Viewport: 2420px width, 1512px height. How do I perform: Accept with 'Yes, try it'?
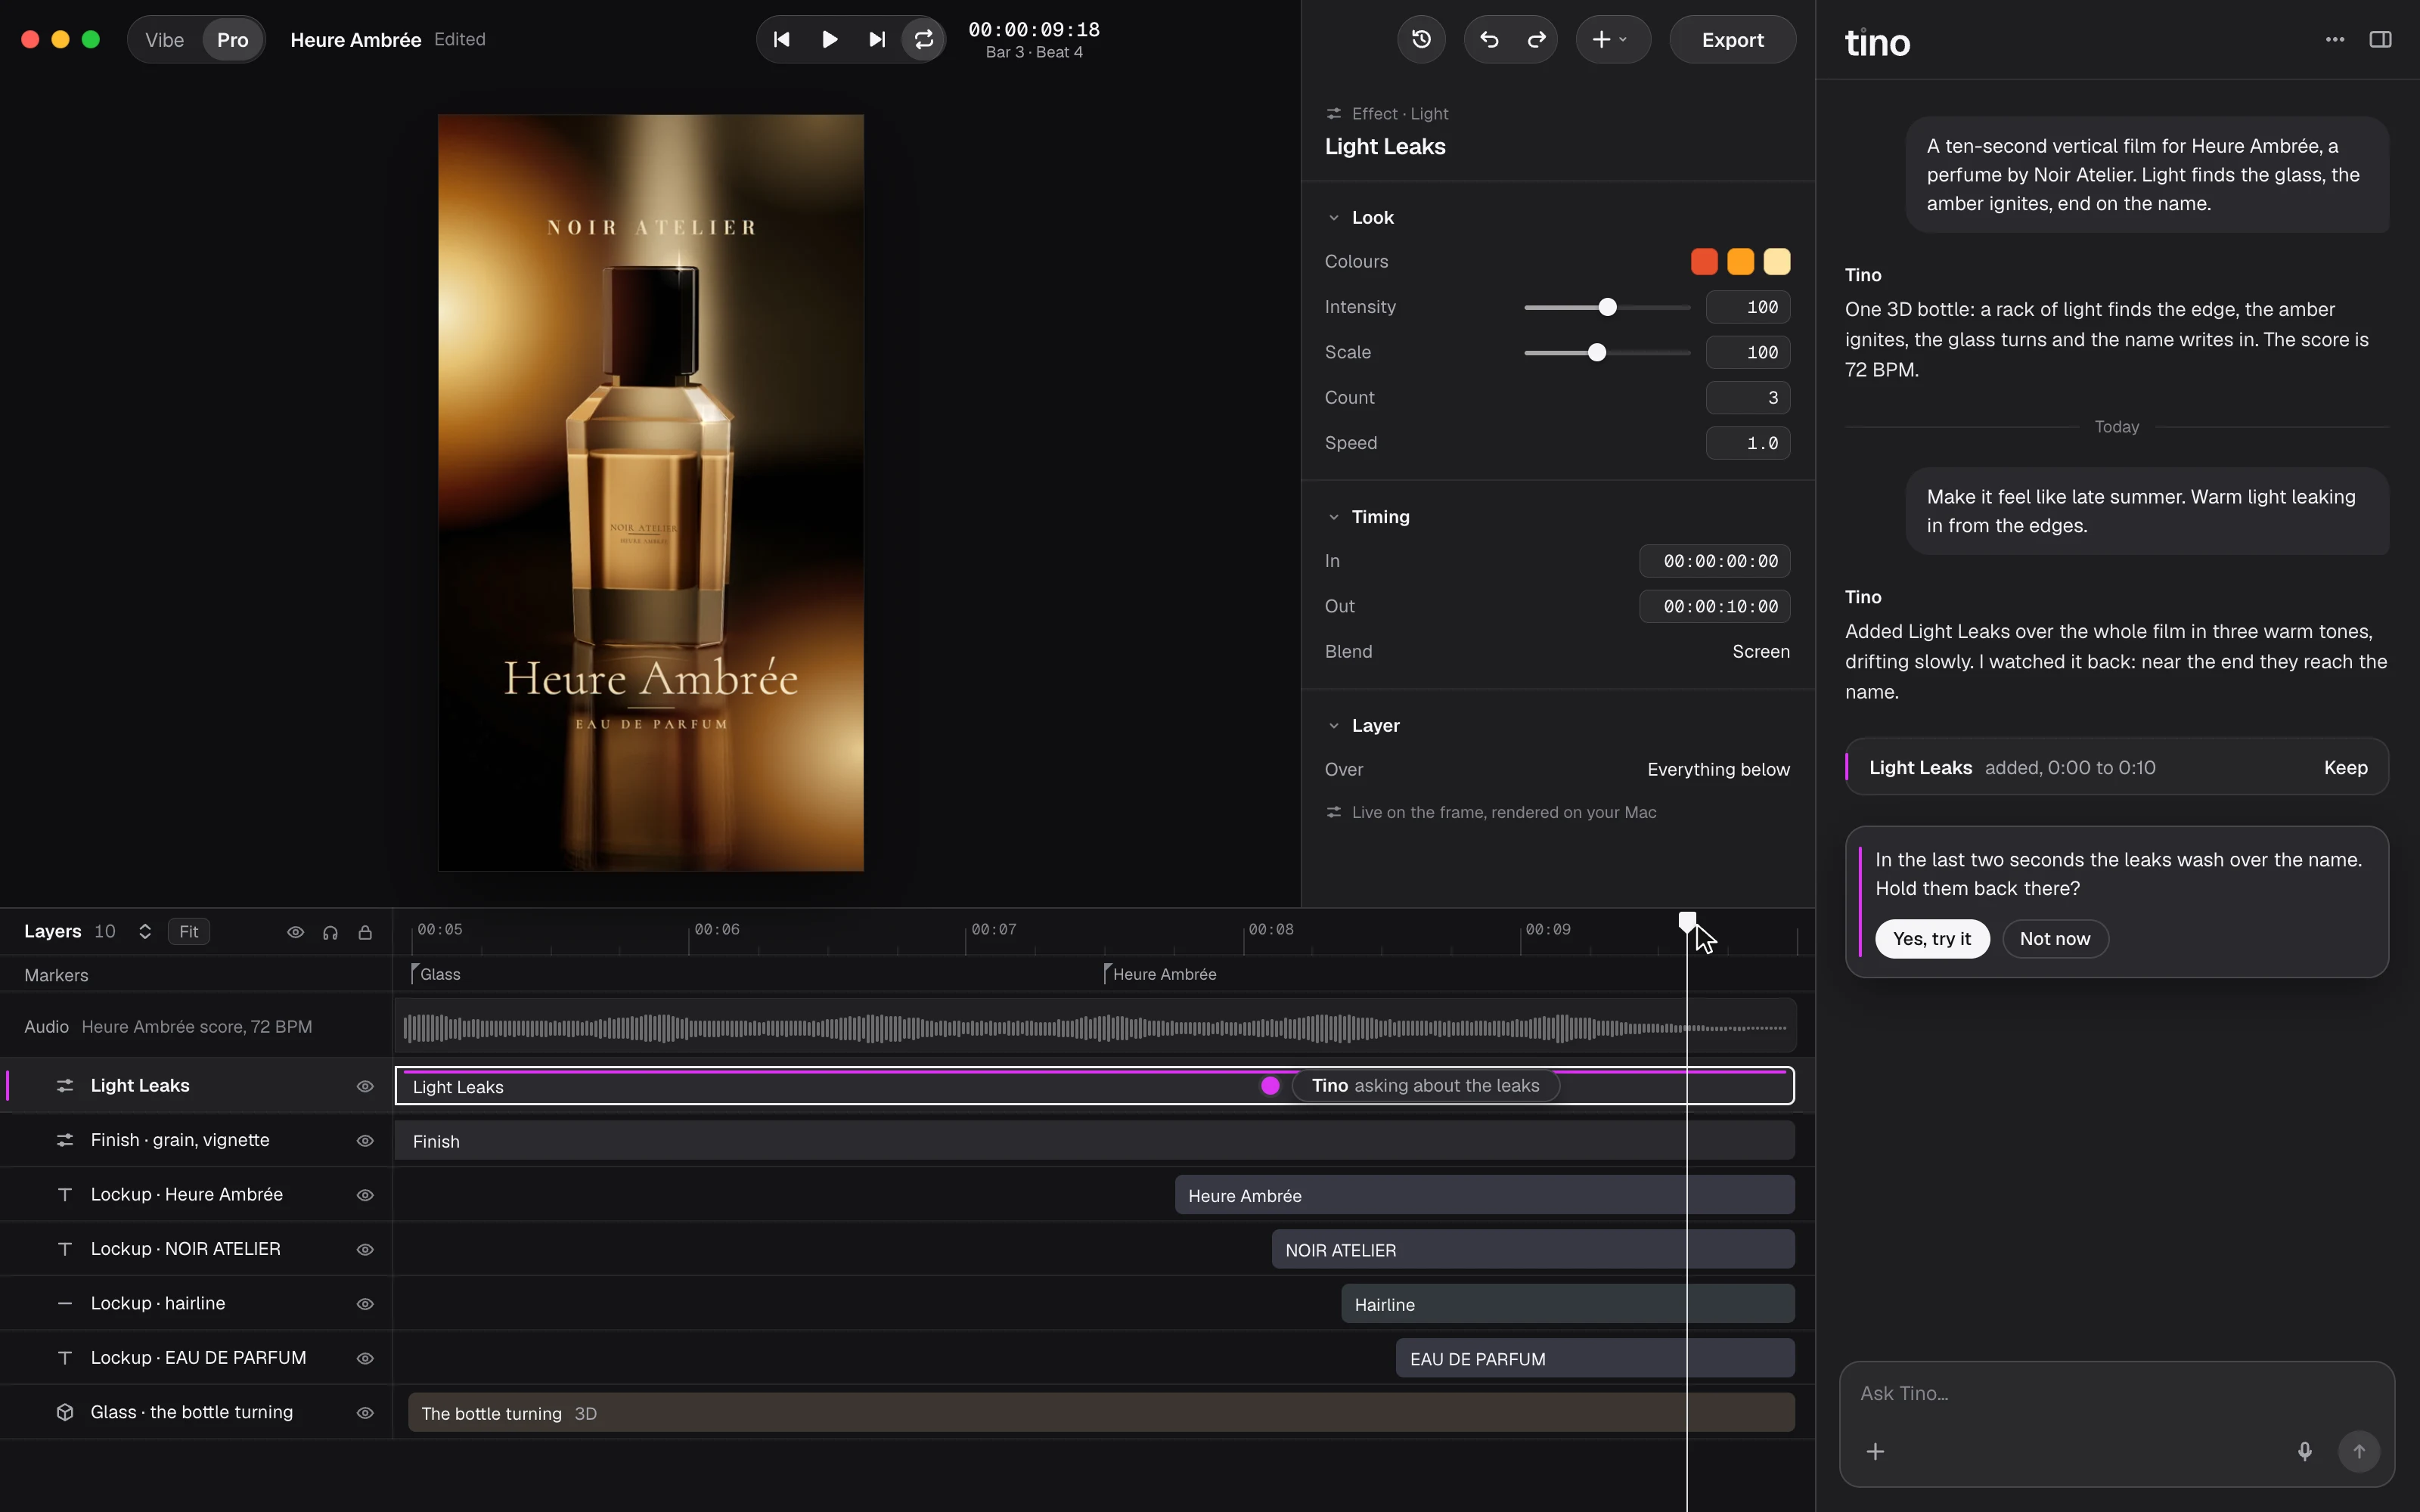(x=1931, y=939)
